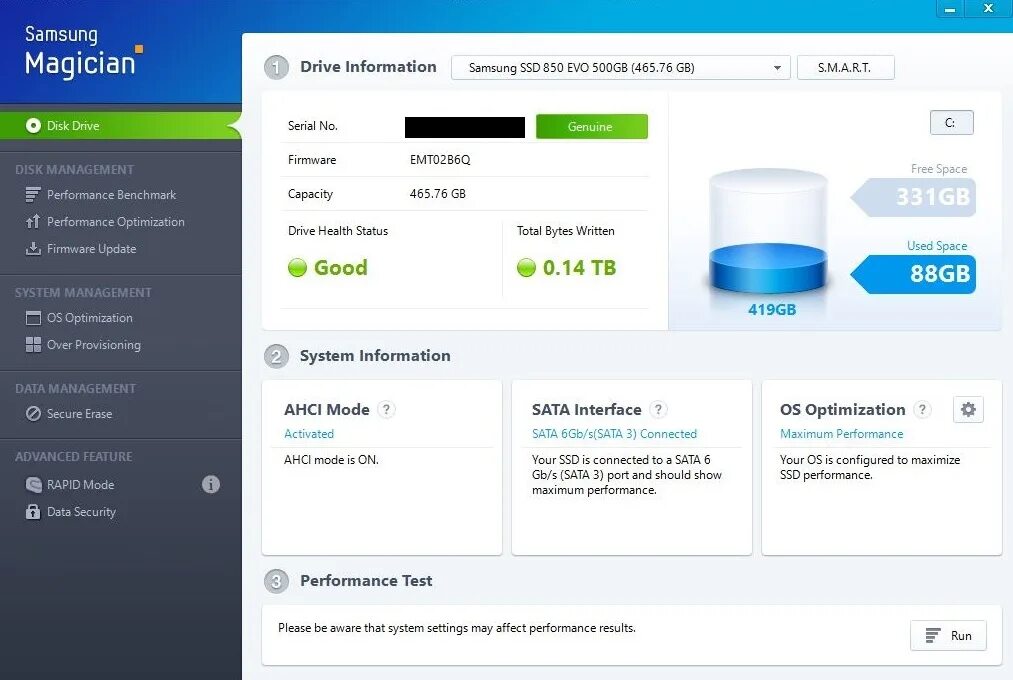Image resolution: width=1013 pixels, height=680 pixels.
Task: Open Performance Benchmark
Action: pyautogui.click(x=111, y=194)
